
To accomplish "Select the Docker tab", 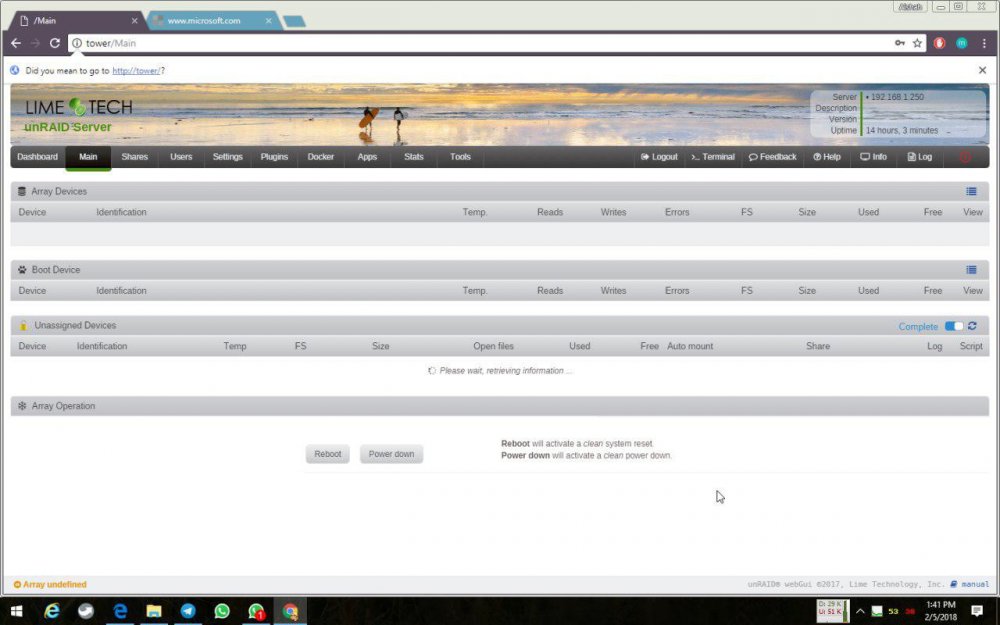I will [x=321, y=157].
